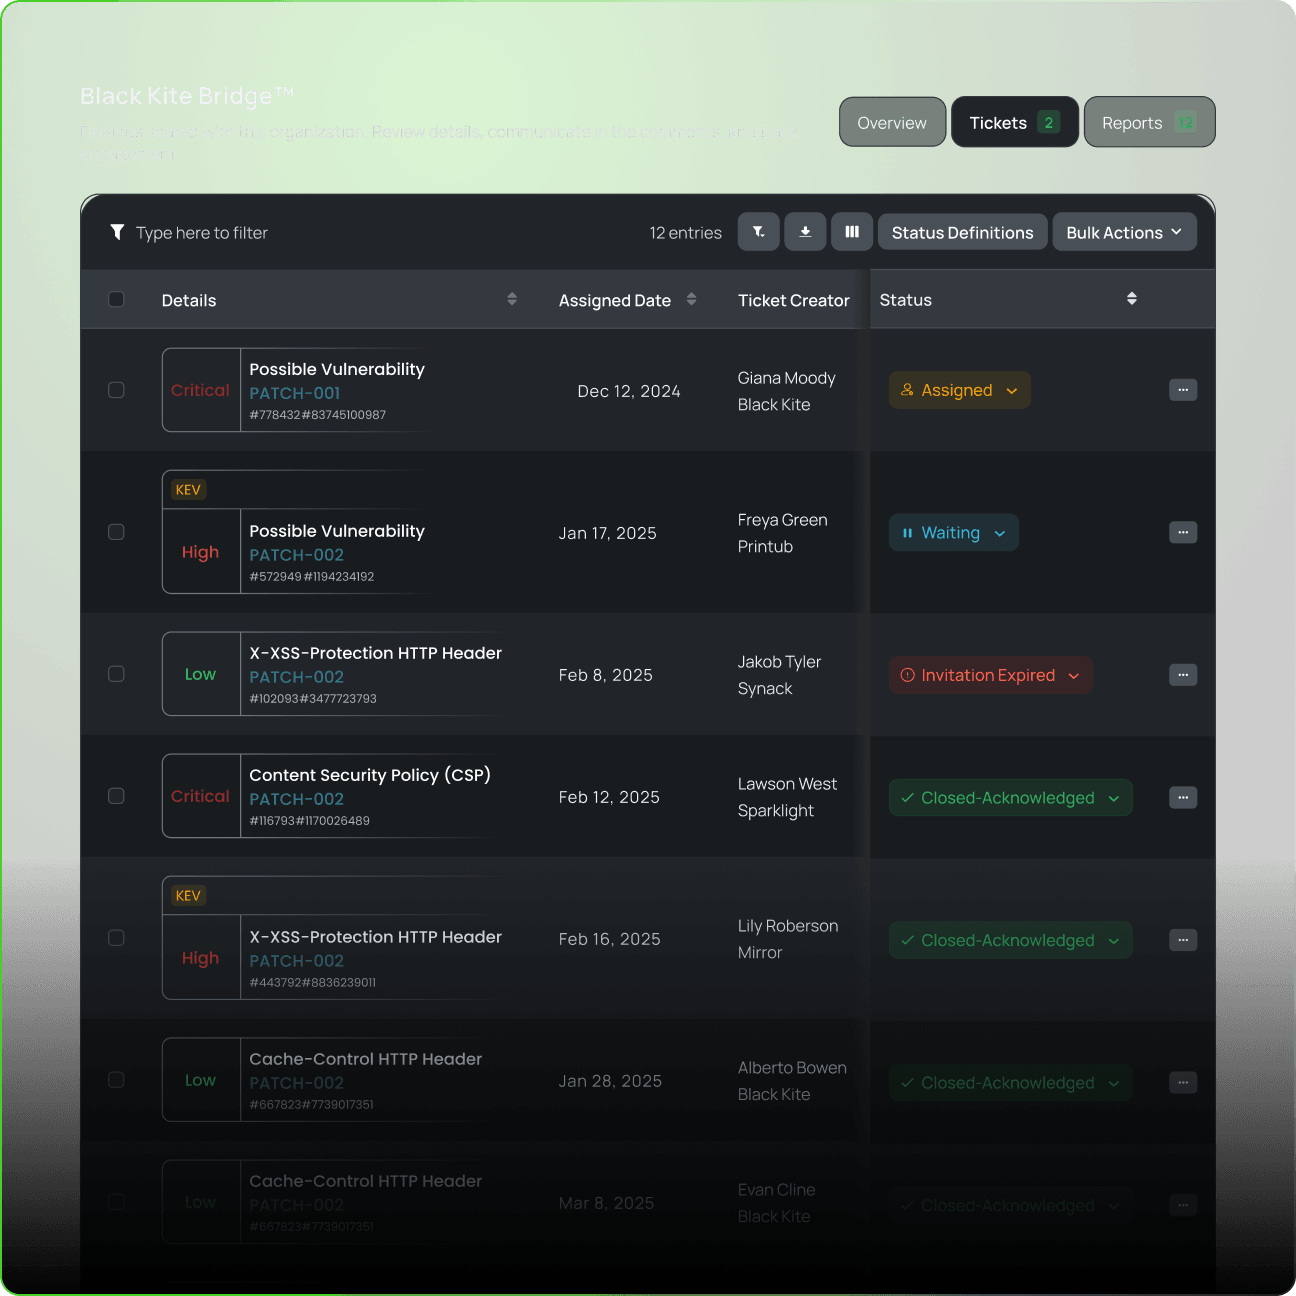Switch to the Reports tab
1296x1296 pixels.
coord(1148,123)
